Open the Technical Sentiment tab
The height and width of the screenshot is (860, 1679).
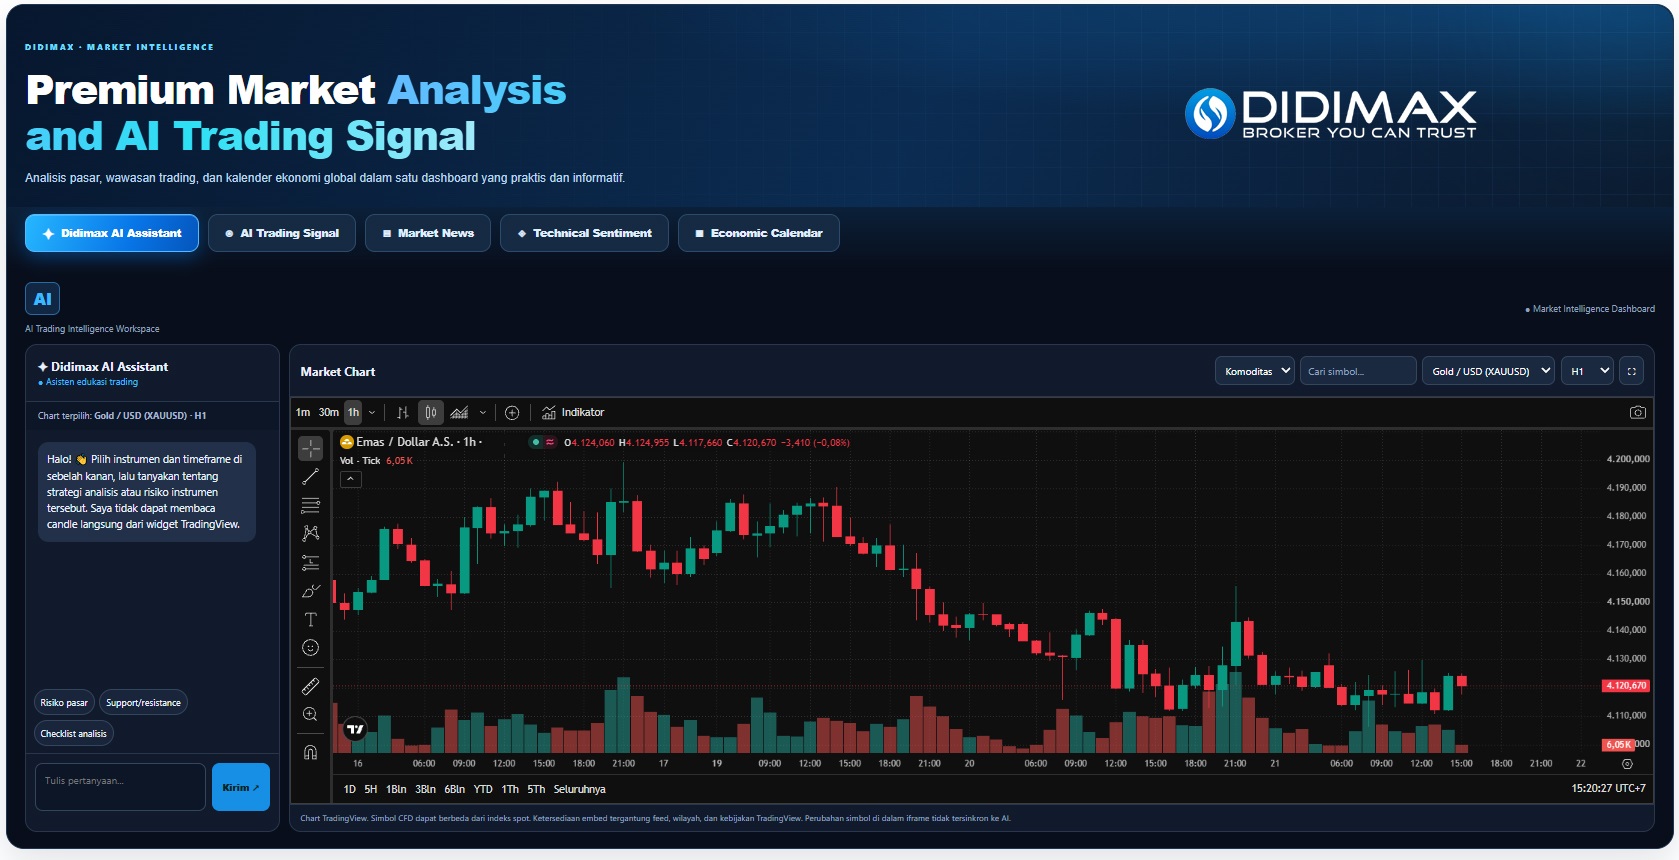click(x=584, y=233)
